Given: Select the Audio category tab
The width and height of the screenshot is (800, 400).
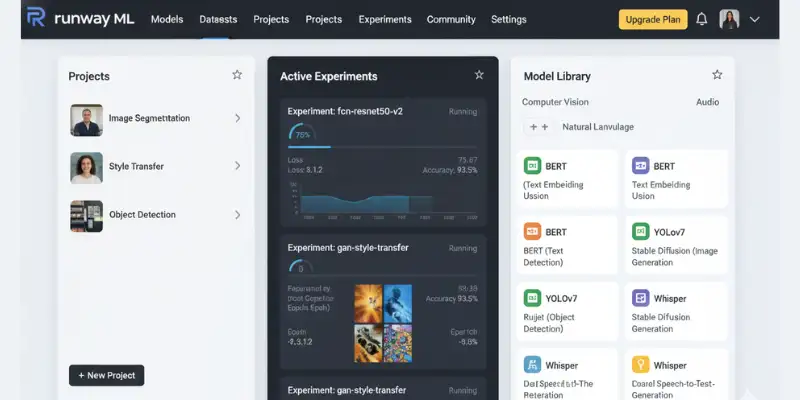Looking at the screenshot, I should point(708,102).
